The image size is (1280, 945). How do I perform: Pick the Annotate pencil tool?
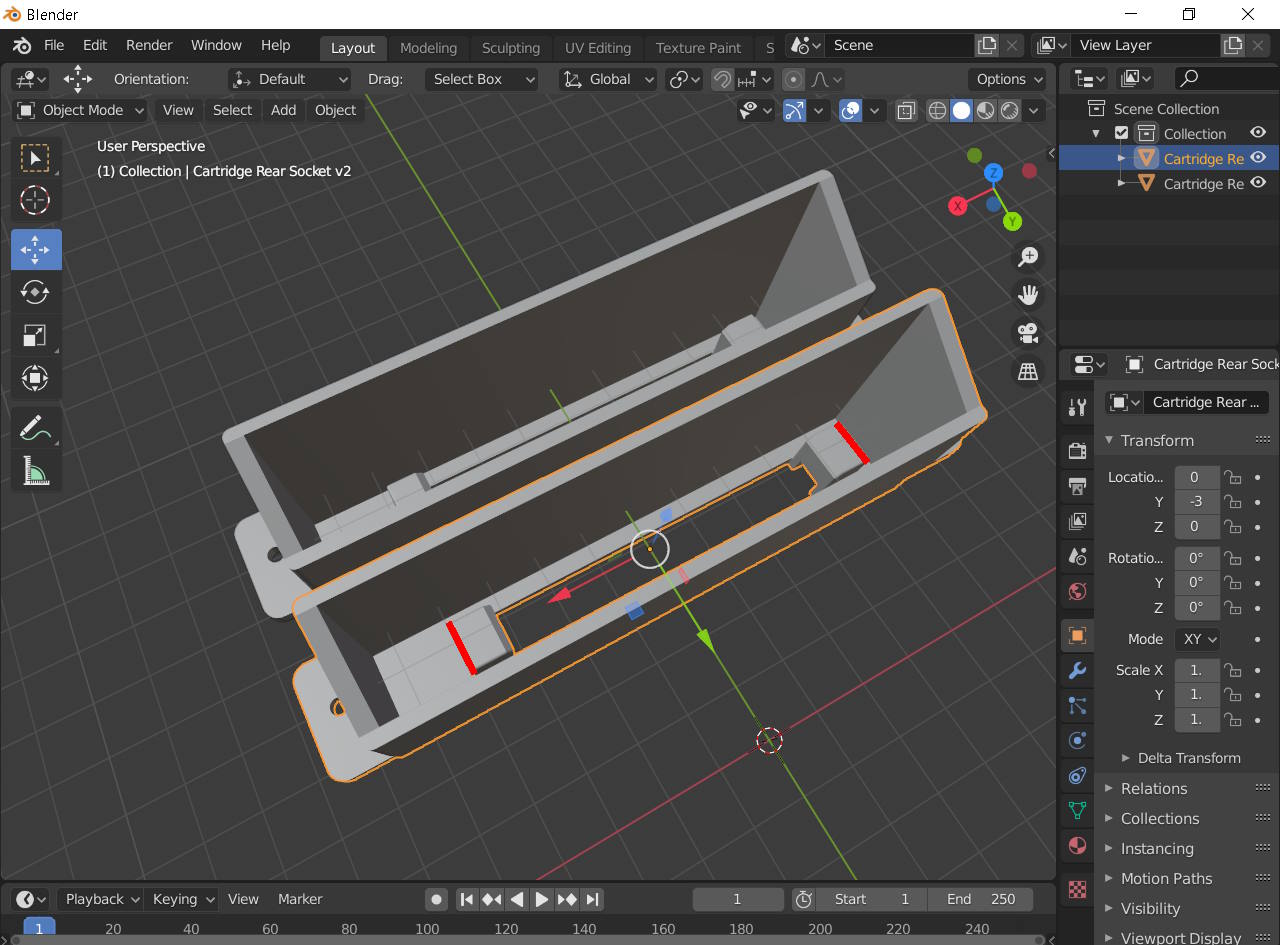pyautogui.click(x=36, y=427)
